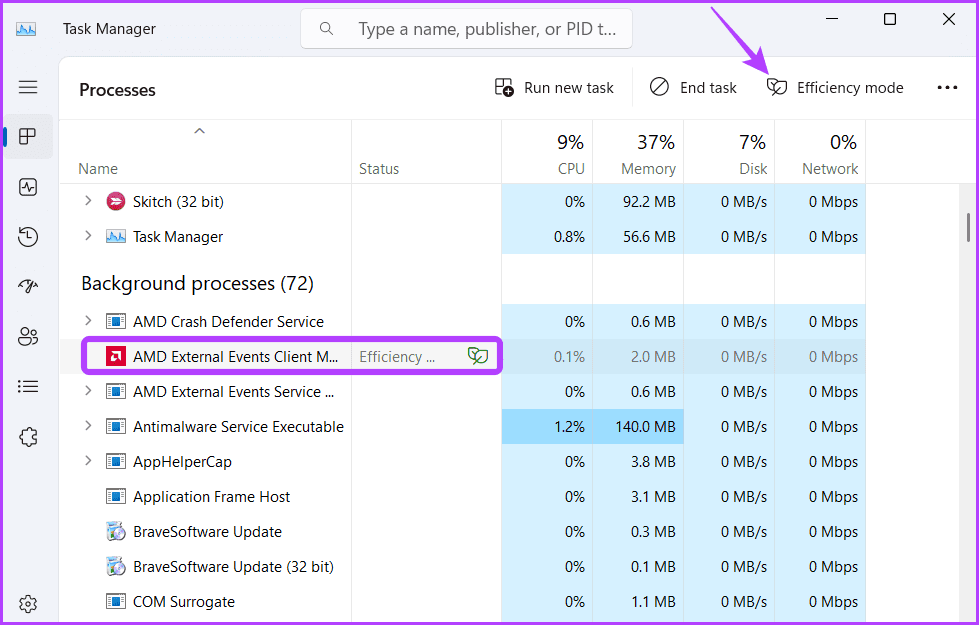Expand AMD Crash Defender Service

coord(88,320)
